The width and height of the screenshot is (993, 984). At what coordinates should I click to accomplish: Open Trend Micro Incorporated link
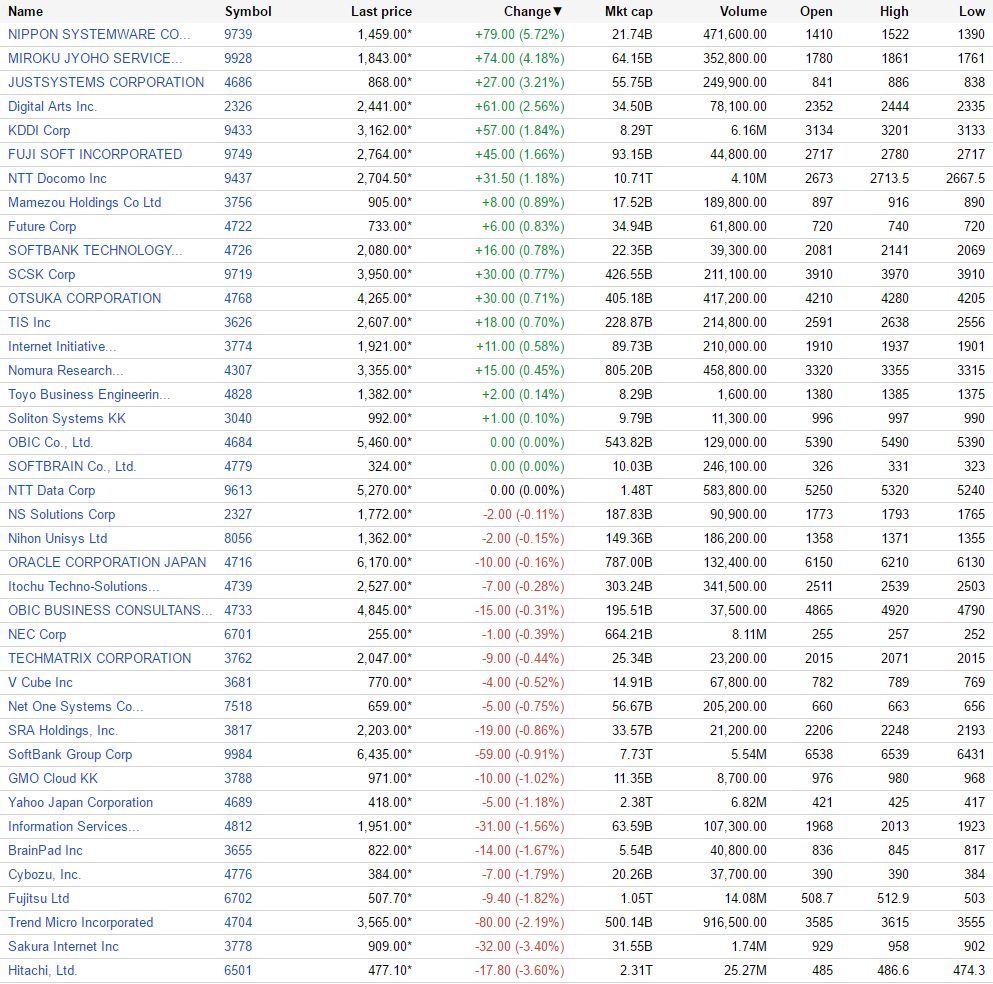80,923
